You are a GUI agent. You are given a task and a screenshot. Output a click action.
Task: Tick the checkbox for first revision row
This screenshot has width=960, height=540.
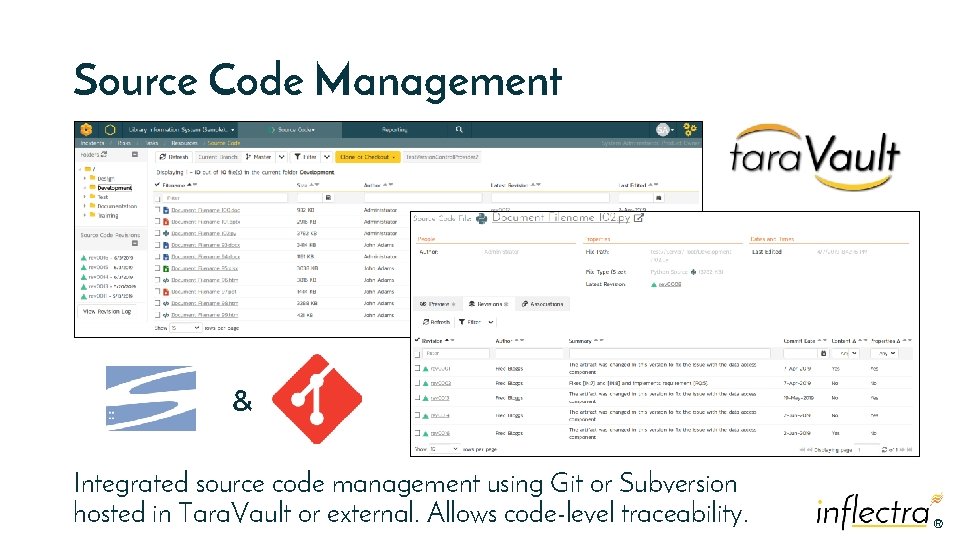[x=418, y=369]
